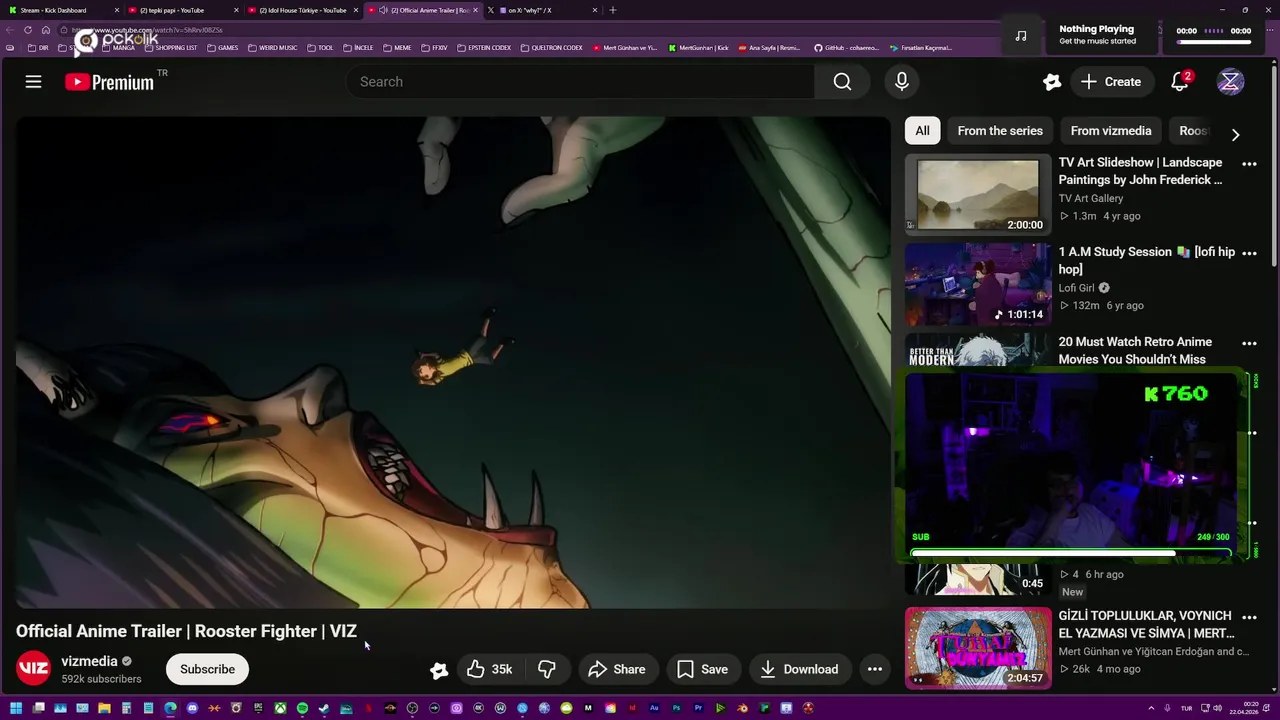Open options for GİZLİ TOPLULUKLAR video
1280x720 pixels.
click(1249, 617)
